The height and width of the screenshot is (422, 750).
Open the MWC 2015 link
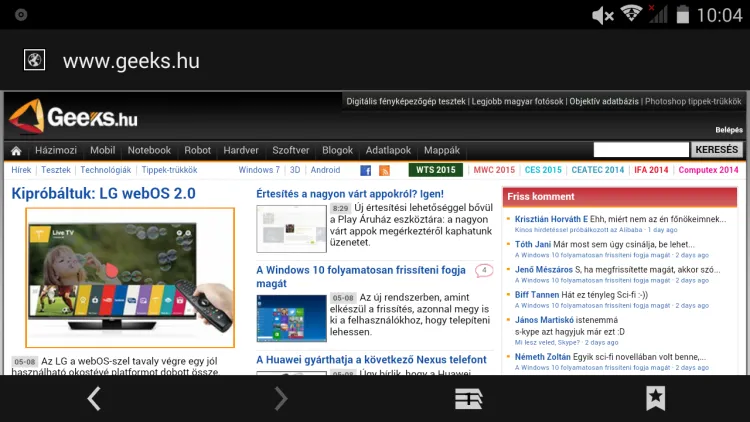point(494,170)
